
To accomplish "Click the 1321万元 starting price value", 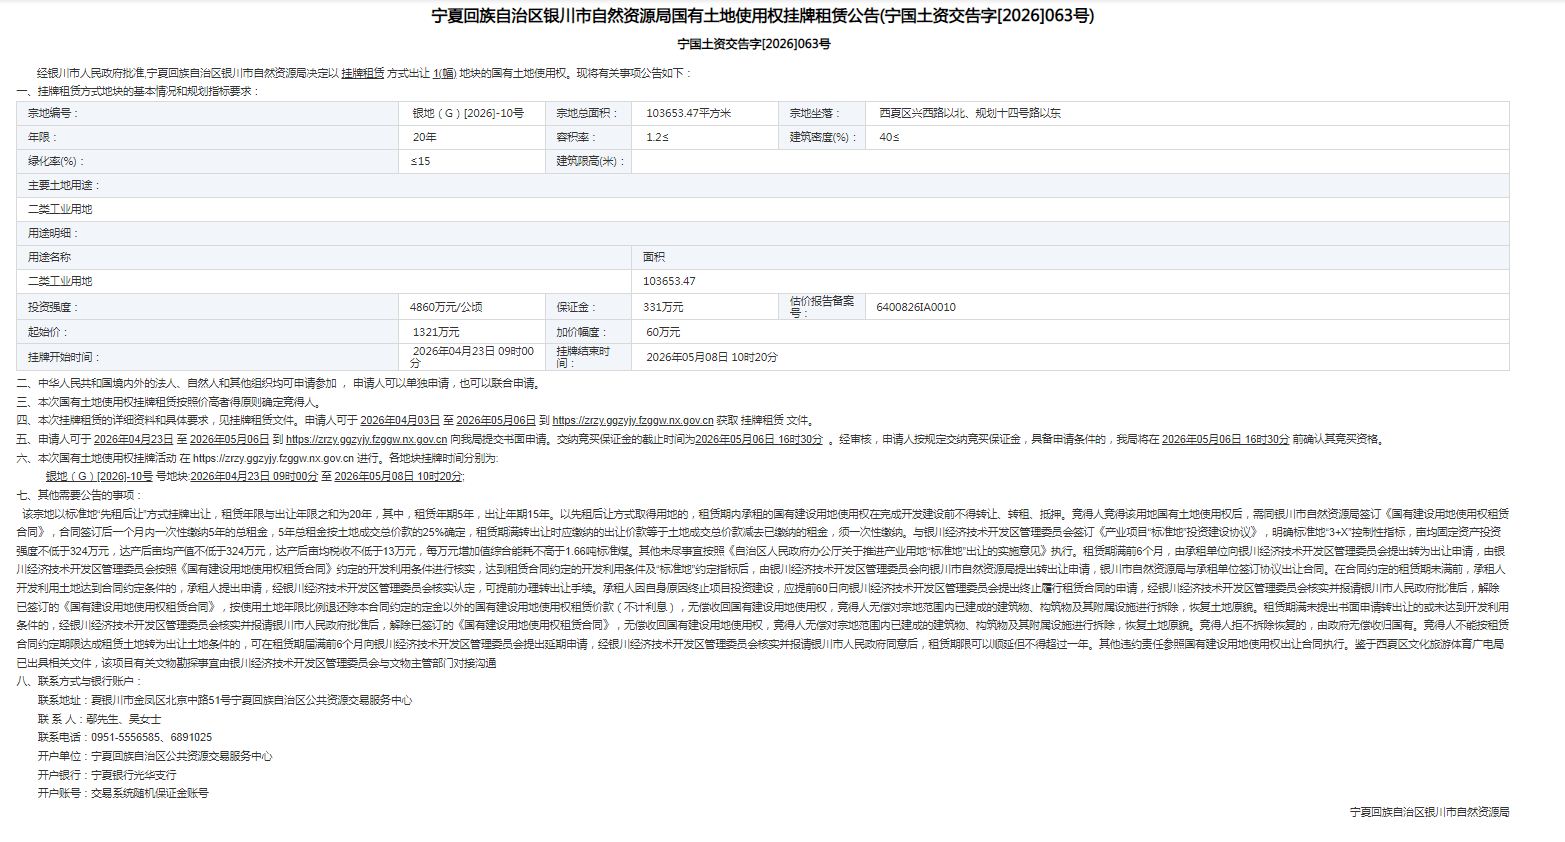I will [436, 332].
